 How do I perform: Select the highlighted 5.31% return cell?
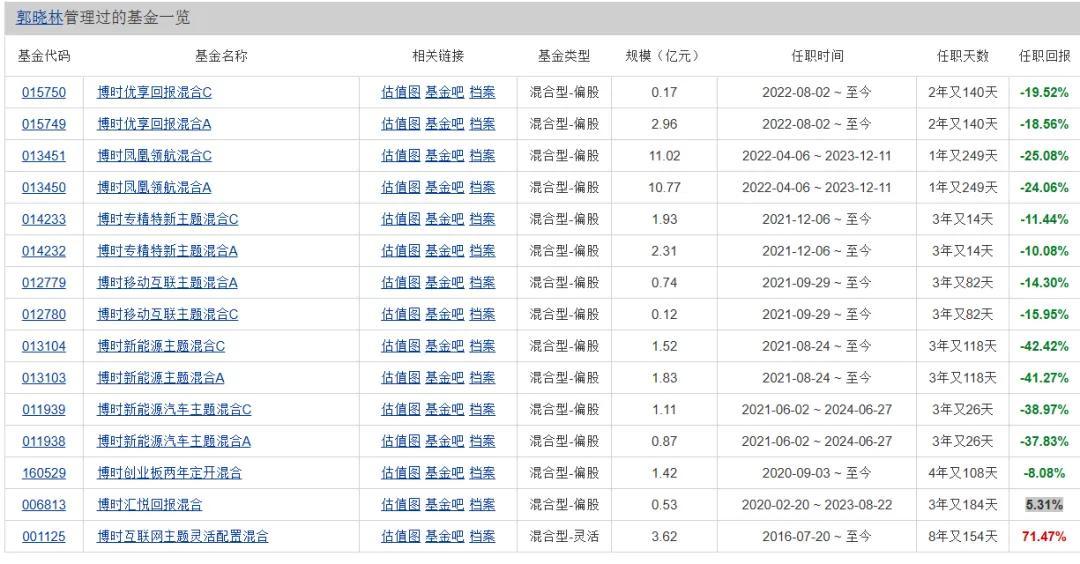click(x=1044, y=504)
